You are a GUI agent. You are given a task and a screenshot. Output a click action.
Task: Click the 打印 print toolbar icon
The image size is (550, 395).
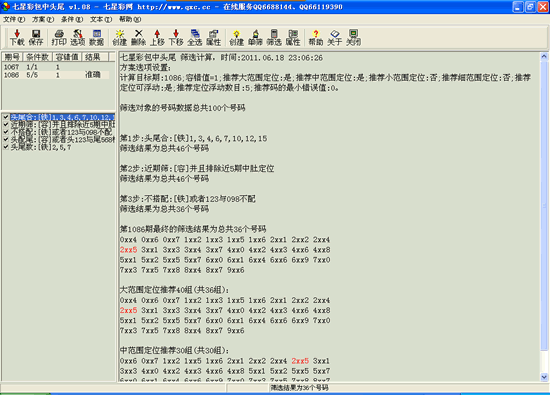point(59,37)
